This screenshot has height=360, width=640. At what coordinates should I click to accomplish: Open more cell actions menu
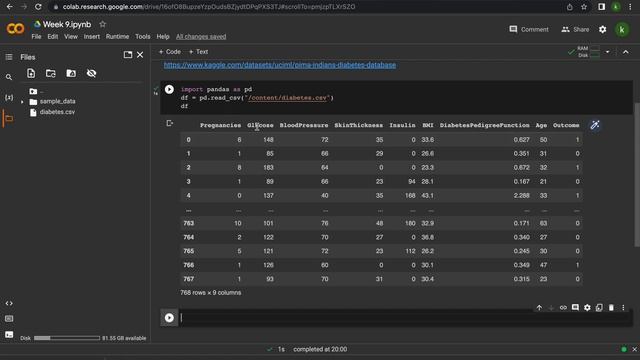[623, 308]
